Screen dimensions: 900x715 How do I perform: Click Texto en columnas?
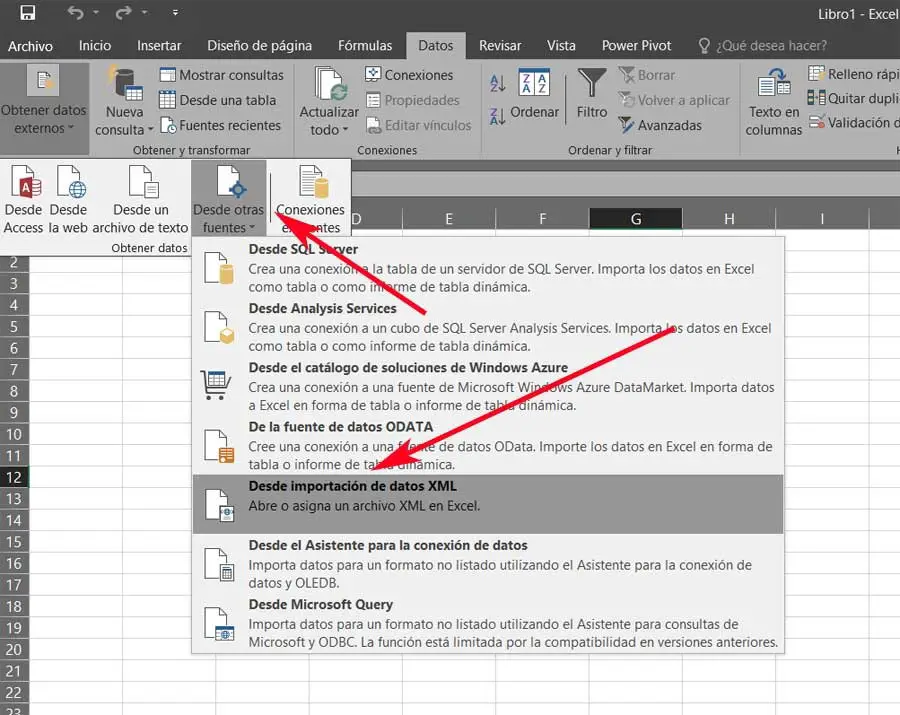point(774,101)
